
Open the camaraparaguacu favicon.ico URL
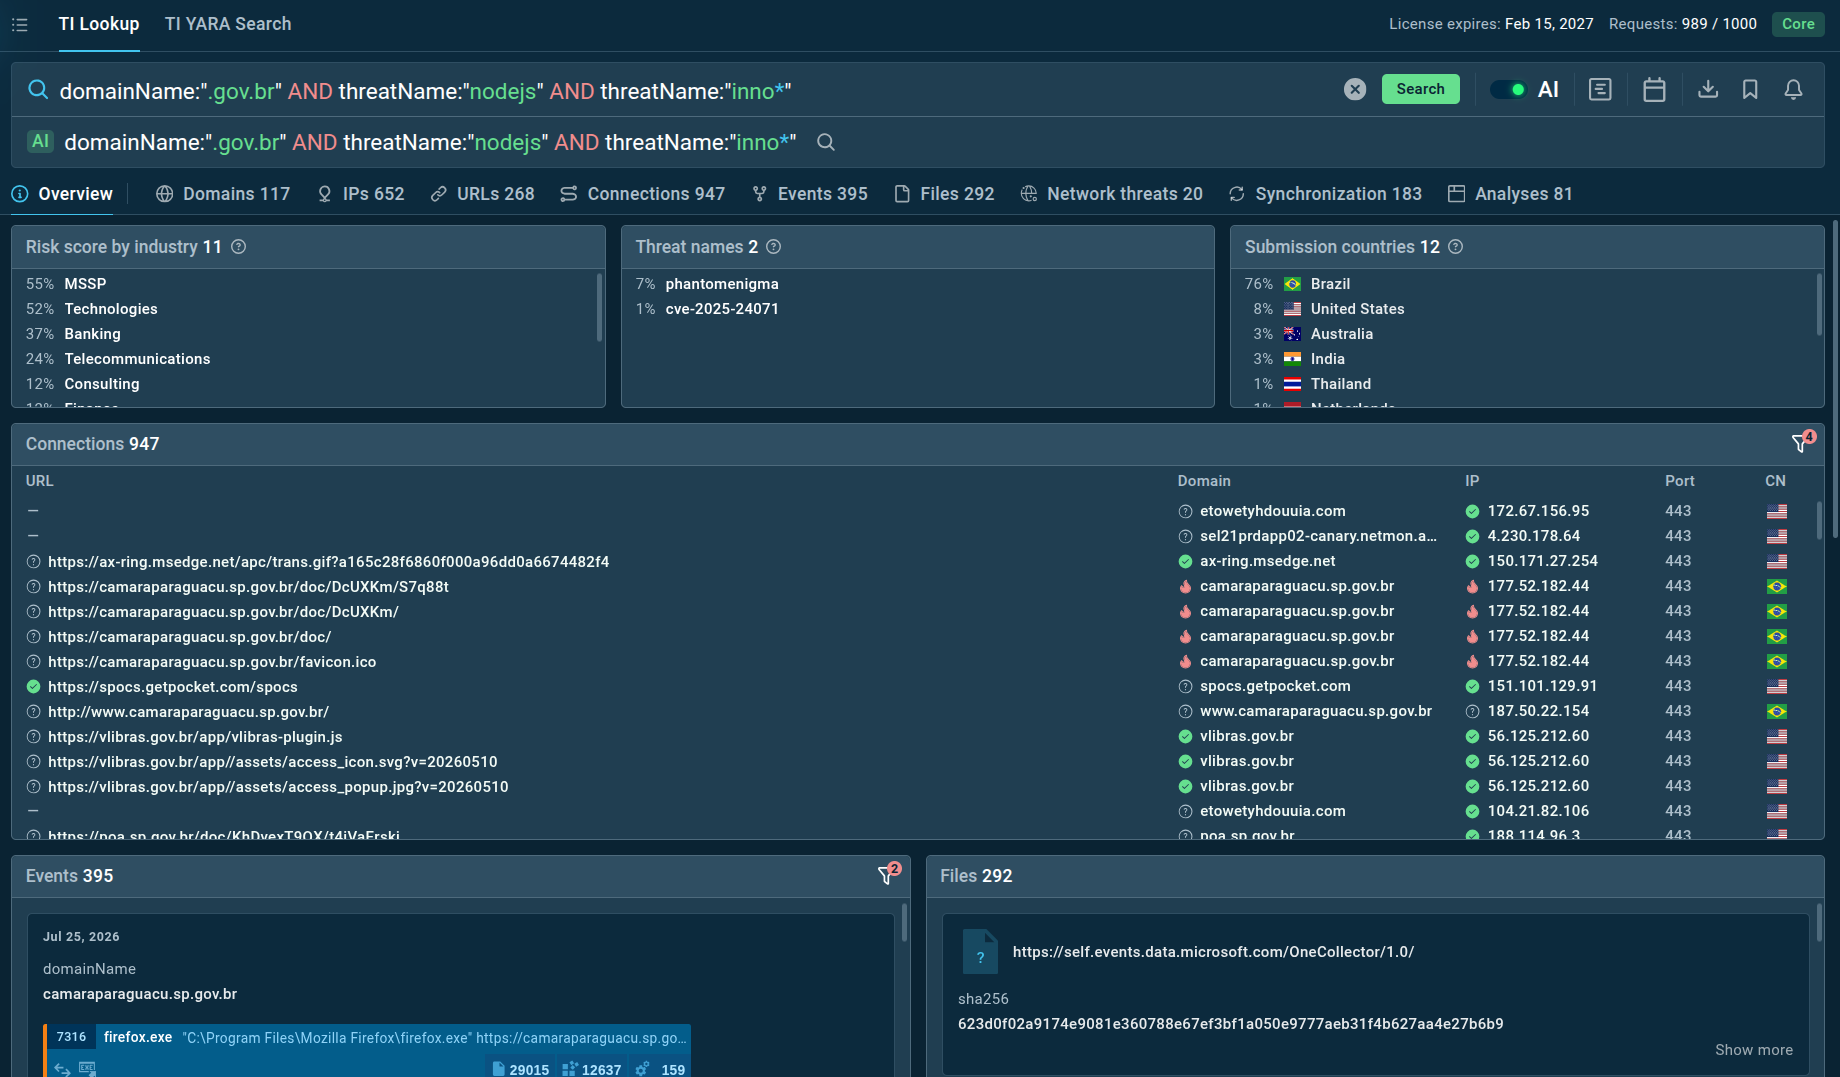[x=212, y=662]
